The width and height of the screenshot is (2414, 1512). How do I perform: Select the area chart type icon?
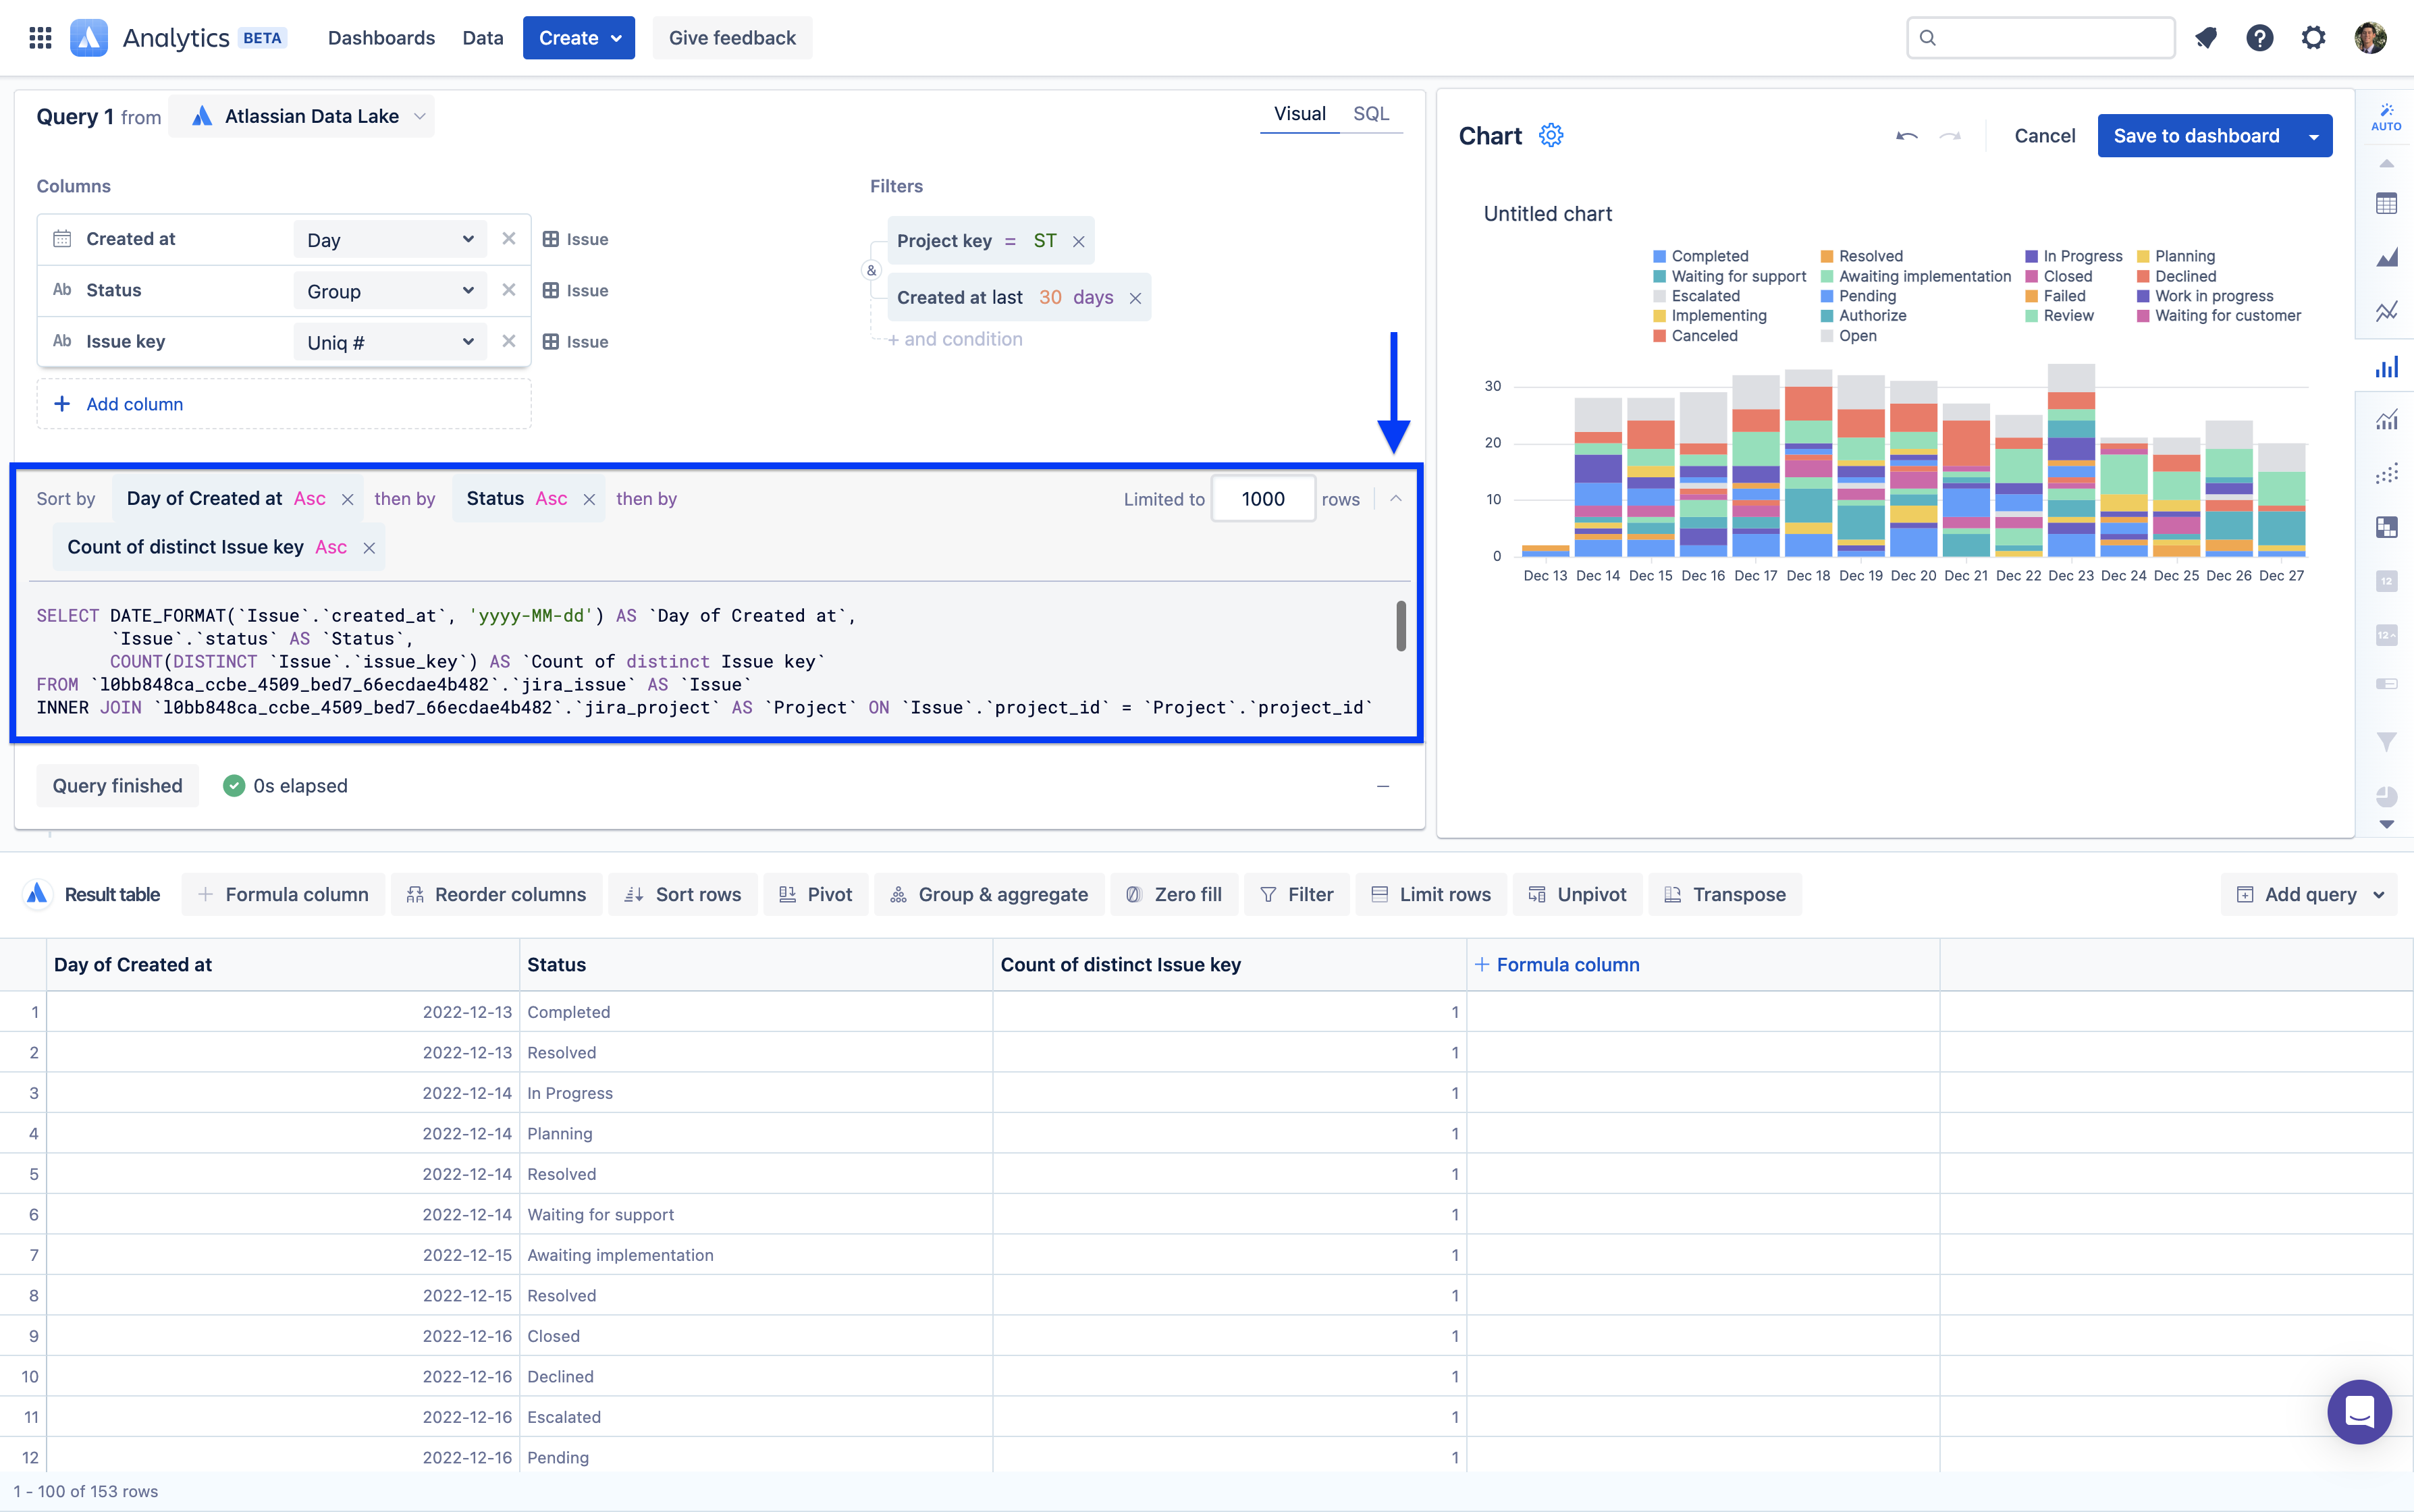2386,258
